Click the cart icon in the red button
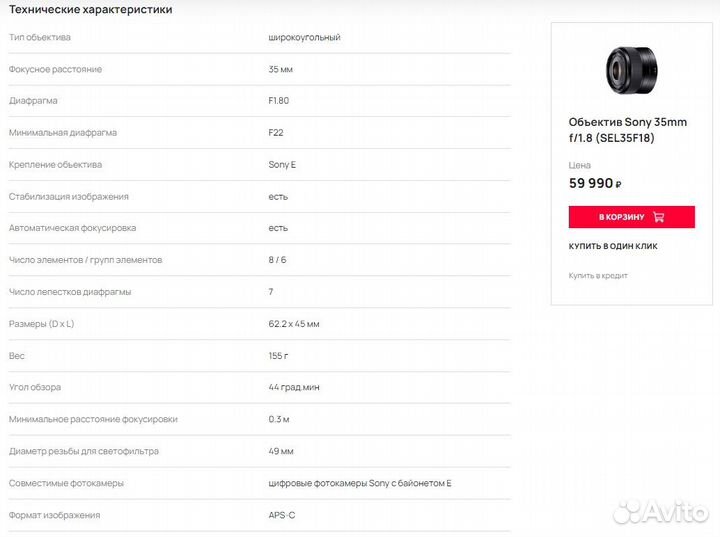This screenshot has width=720, height=537. pyautogui.click(x=658, y=217)
